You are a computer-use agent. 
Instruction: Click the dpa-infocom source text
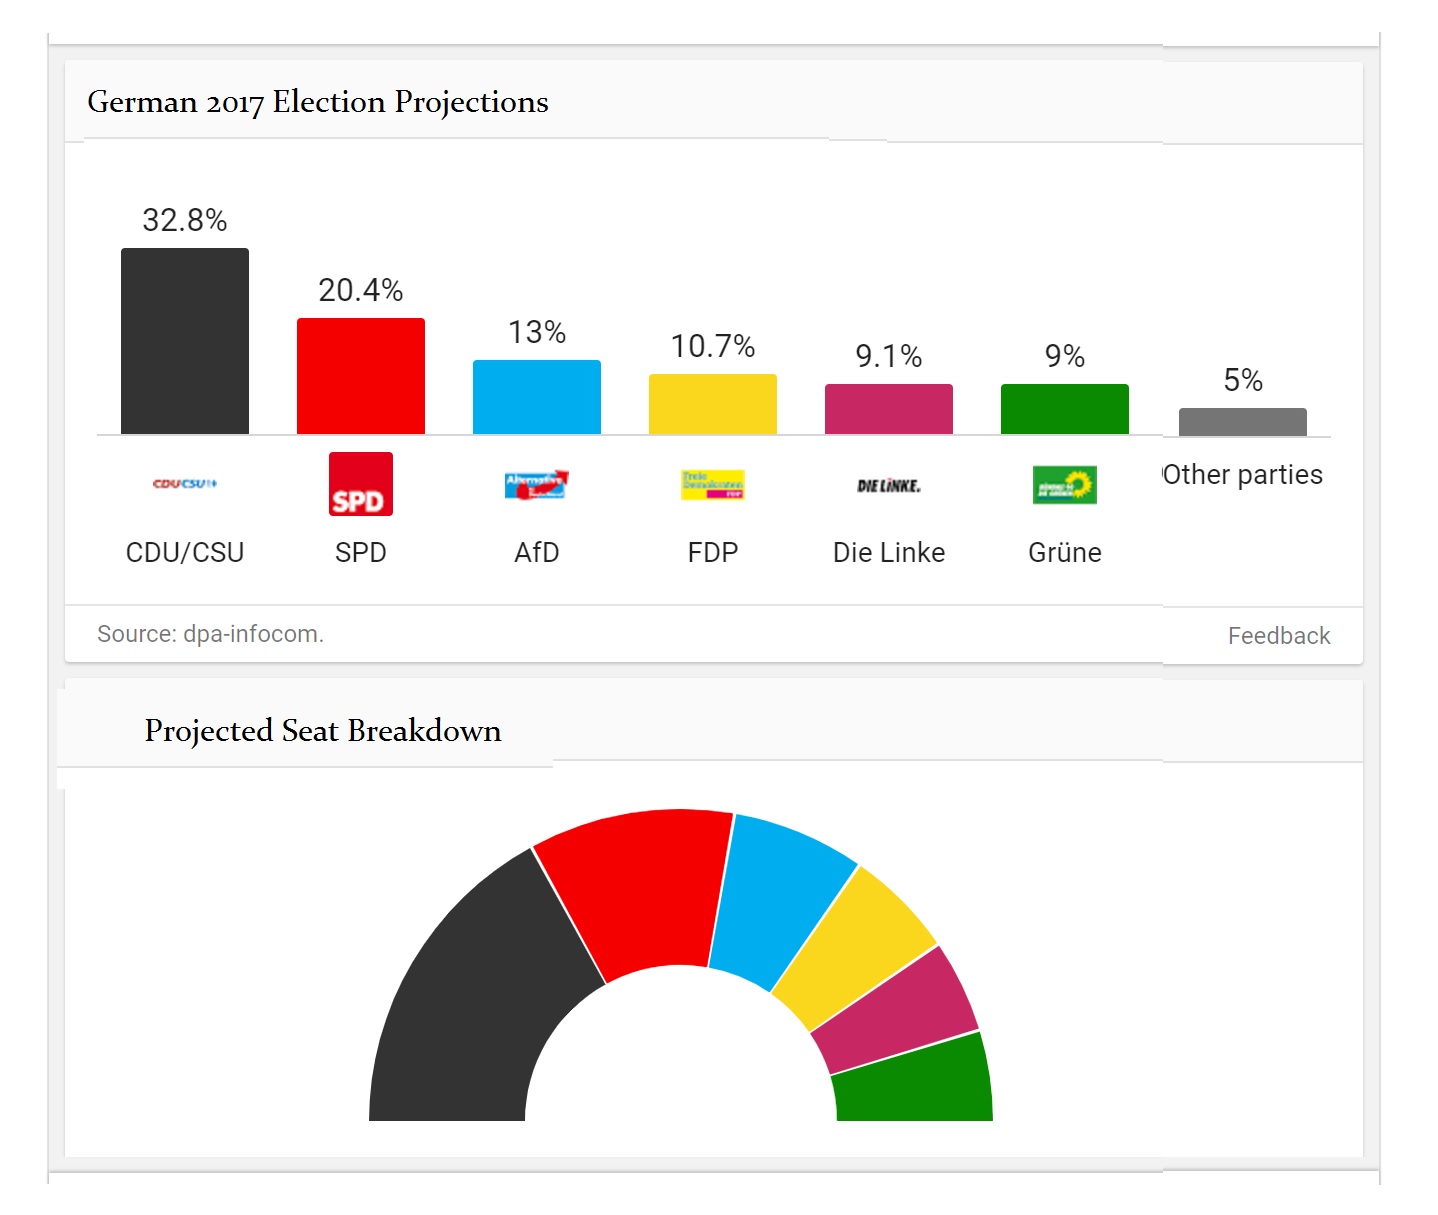coord(210,634)
